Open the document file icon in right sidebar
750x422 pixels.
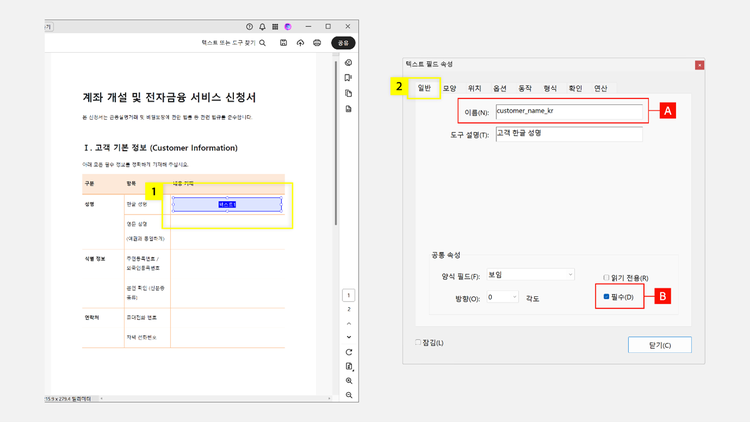(x=349, y=109)
